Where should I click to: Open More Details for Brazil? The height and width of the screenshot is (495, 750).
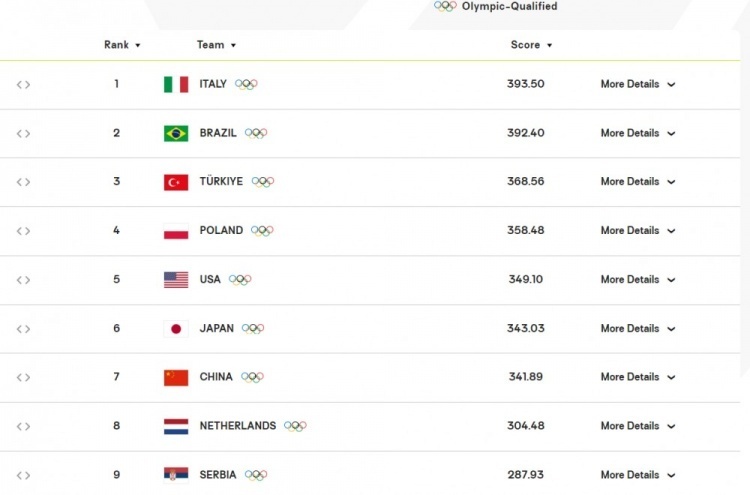tap(638, 133)
